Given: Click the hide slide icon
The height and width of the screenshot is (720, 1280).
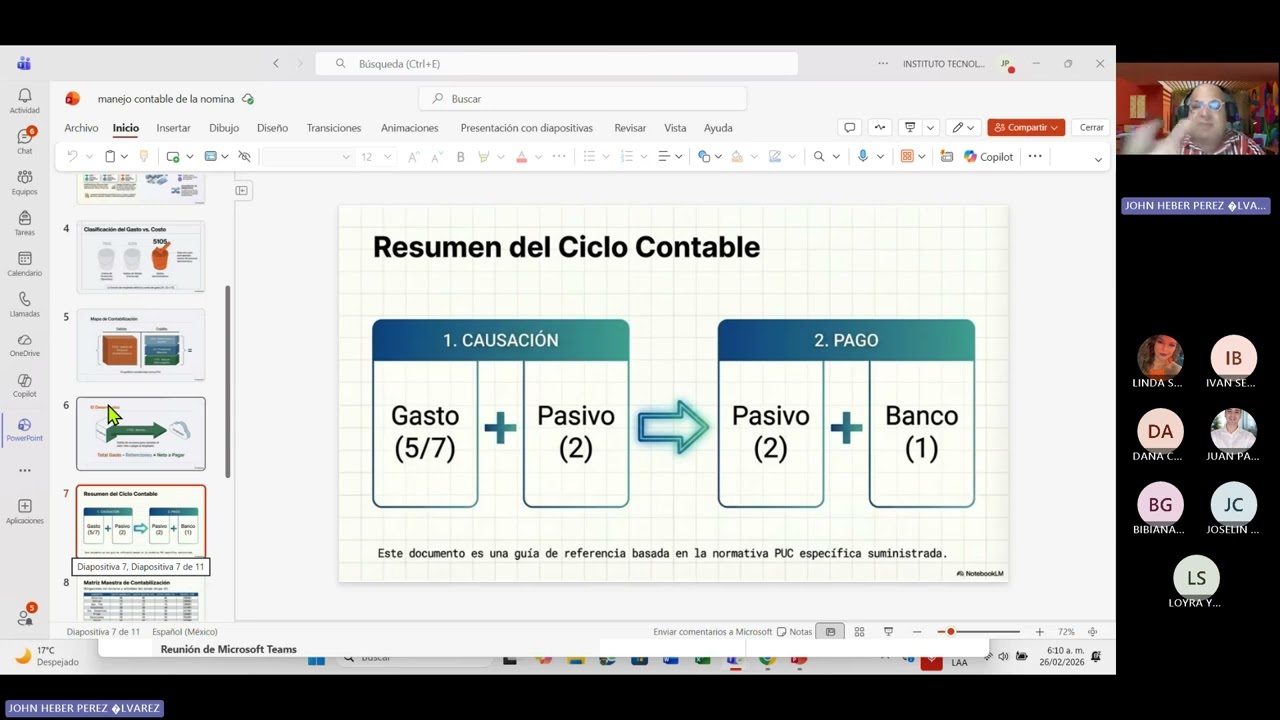Looking at the screenshot, I should (x=244, y=157).
